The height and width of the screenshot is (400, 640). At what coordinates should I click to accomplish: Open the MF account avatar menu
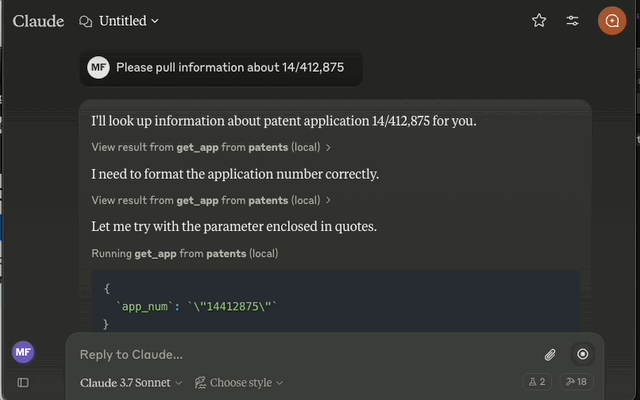23,352
